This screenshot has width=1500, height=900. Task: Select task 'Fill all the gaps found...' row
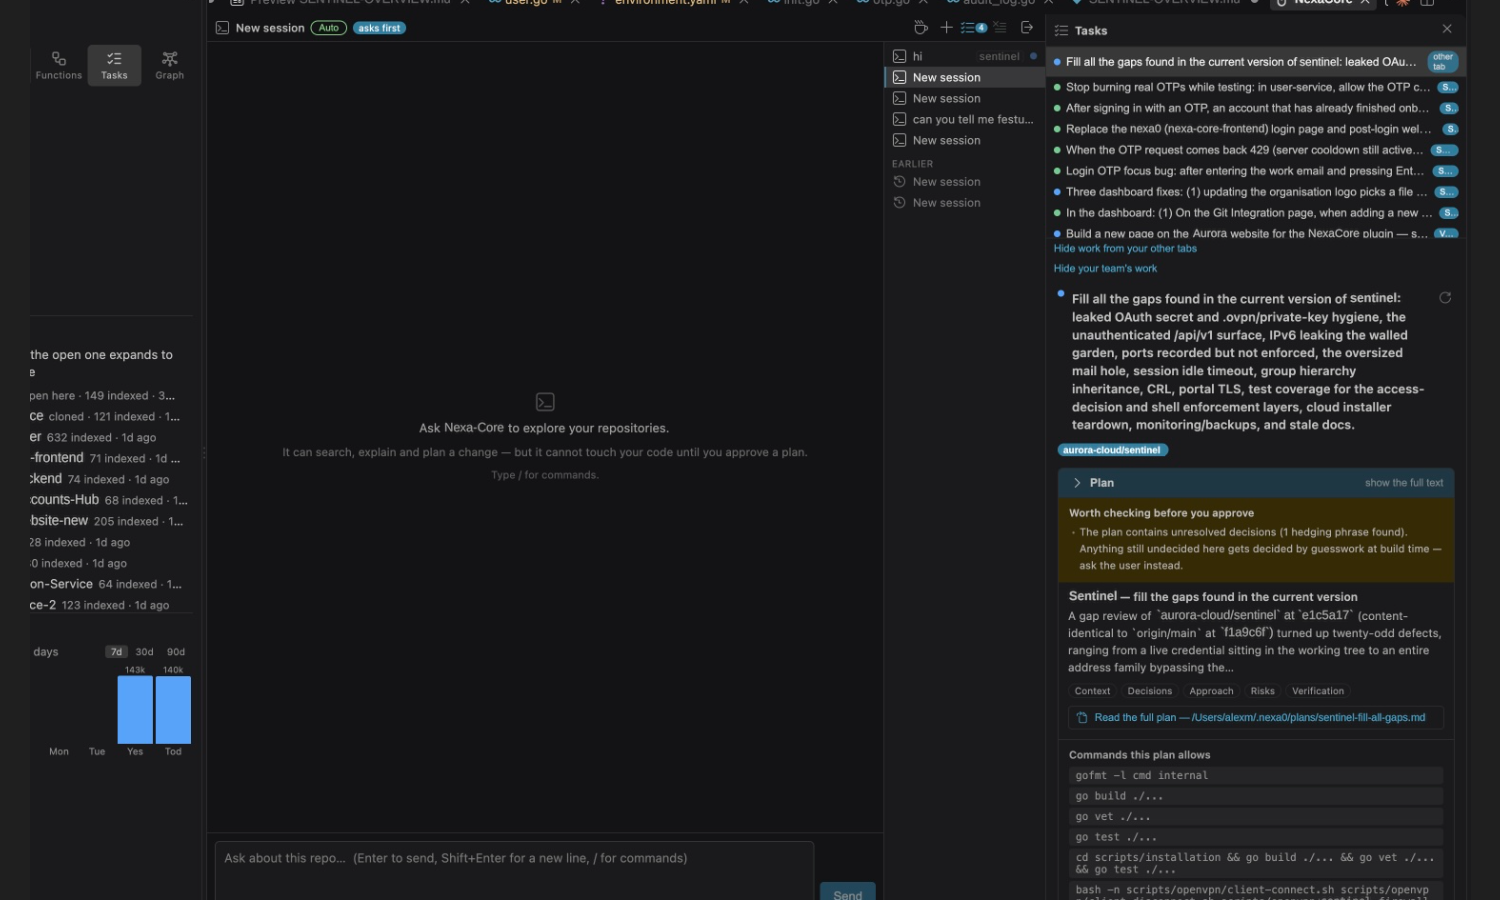click(x=1255, y=62)
